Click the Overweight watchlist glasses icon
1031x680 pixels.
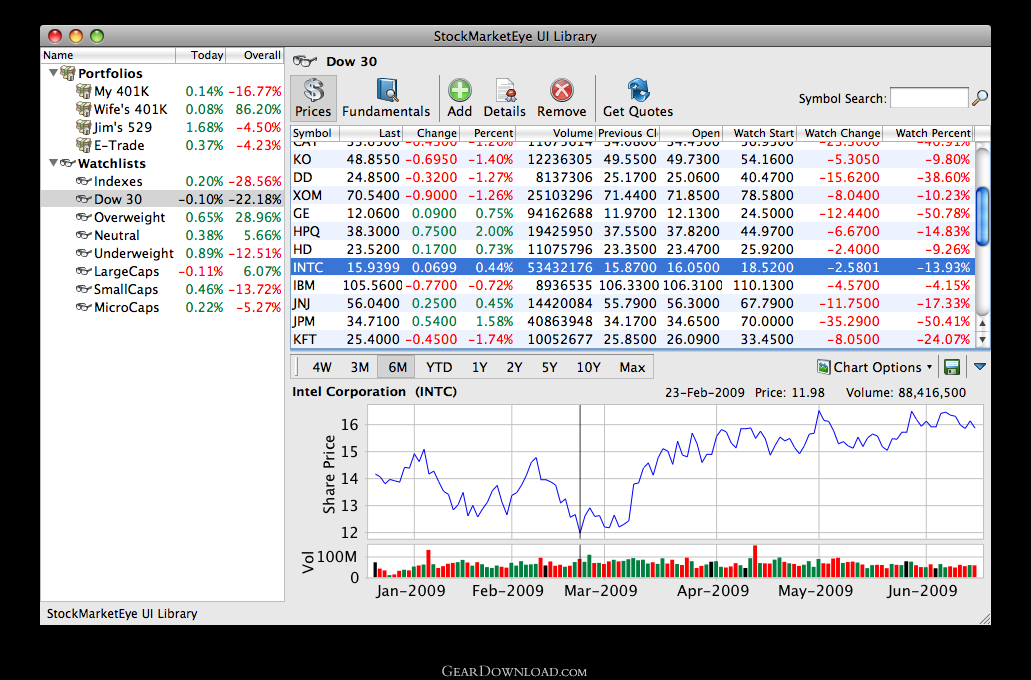coord(83,217)
